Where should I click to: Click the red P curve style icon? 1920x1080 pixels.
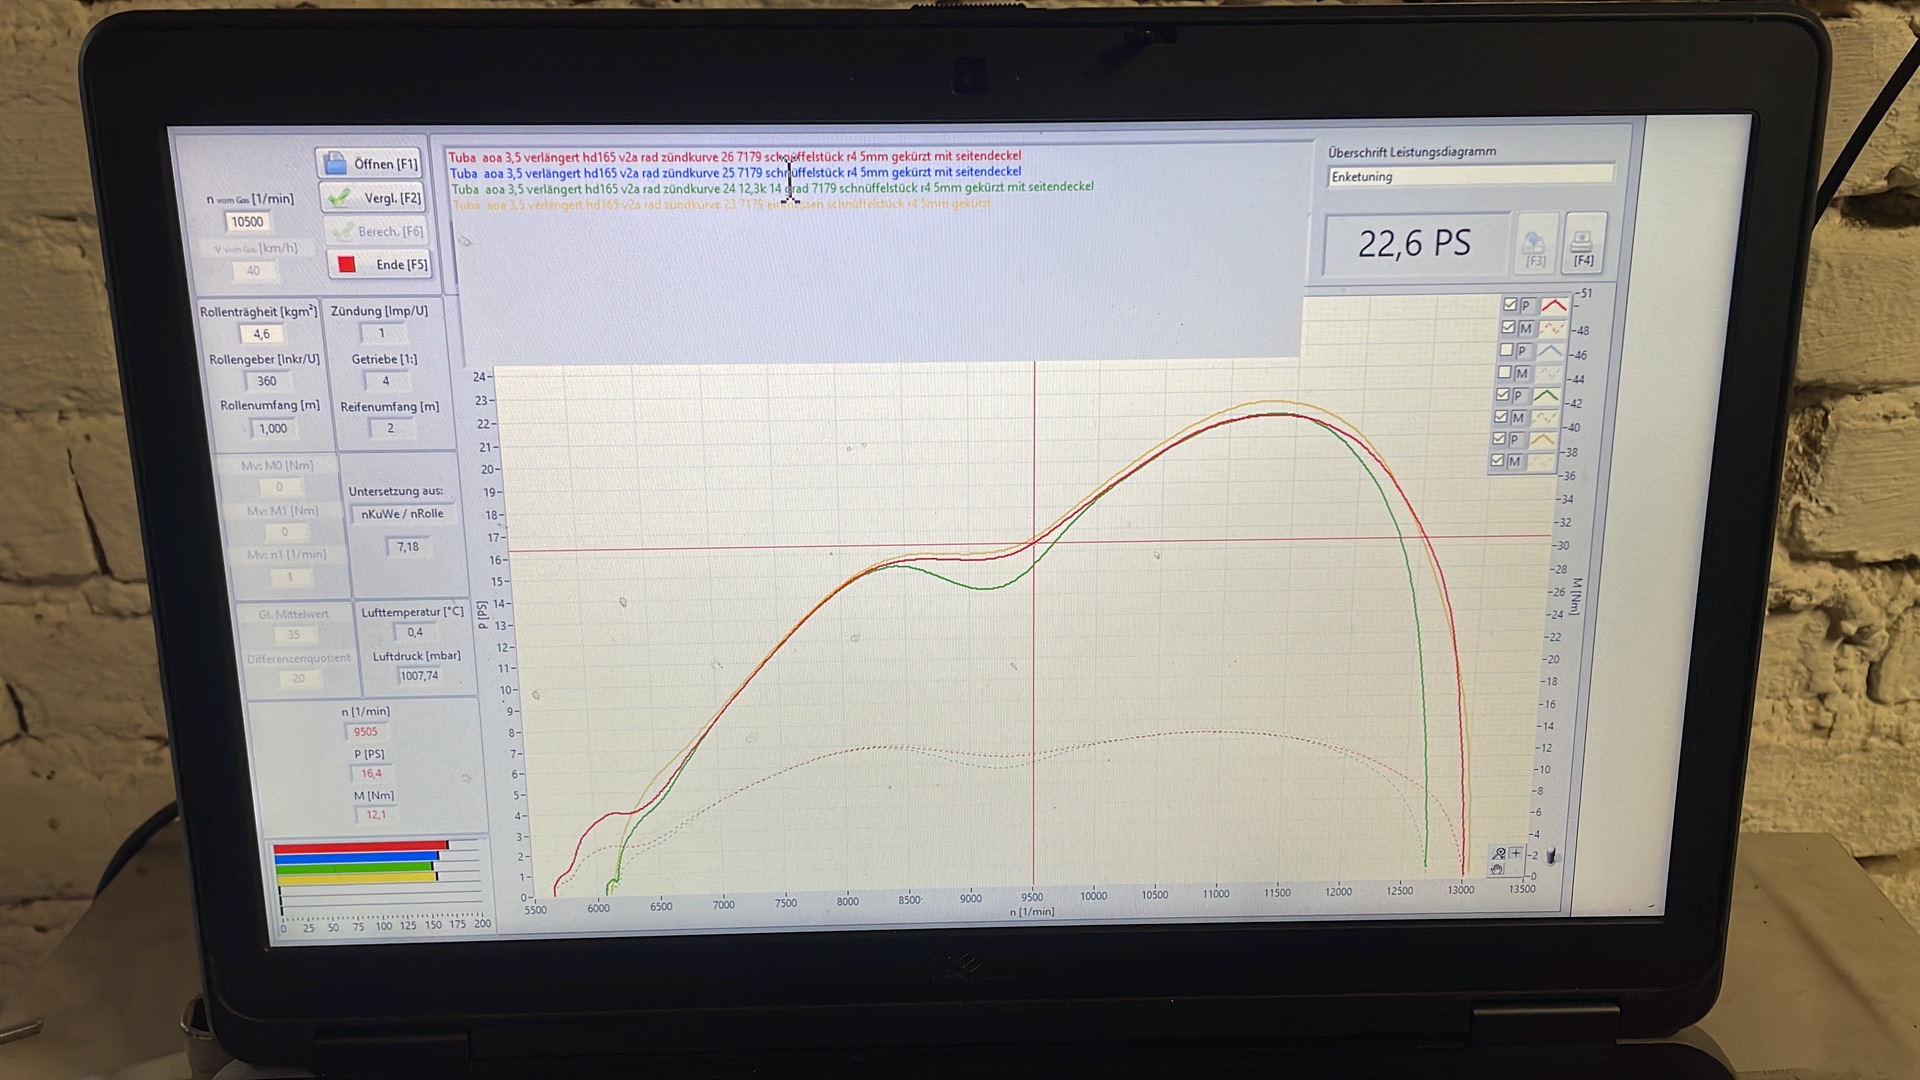coord(1553,305)
